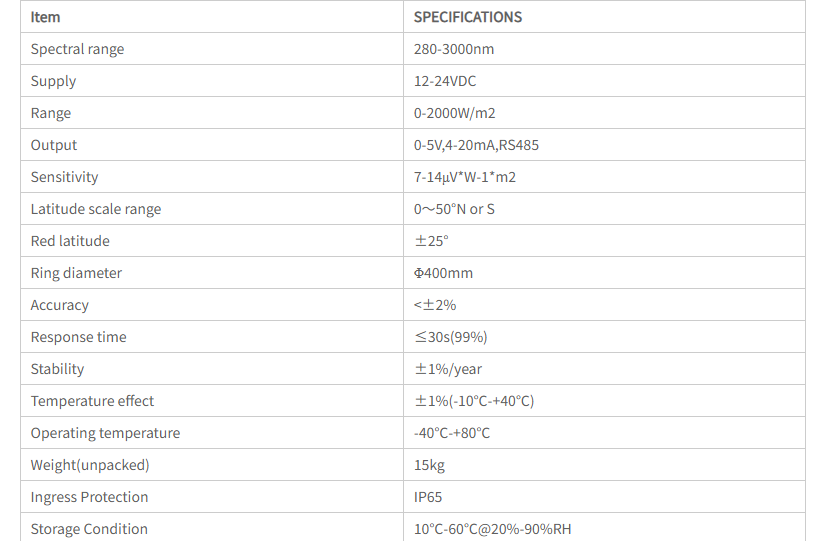Select the 'Supply' row label
Screen dimensions: 828x541
click(x=53, y=81)
